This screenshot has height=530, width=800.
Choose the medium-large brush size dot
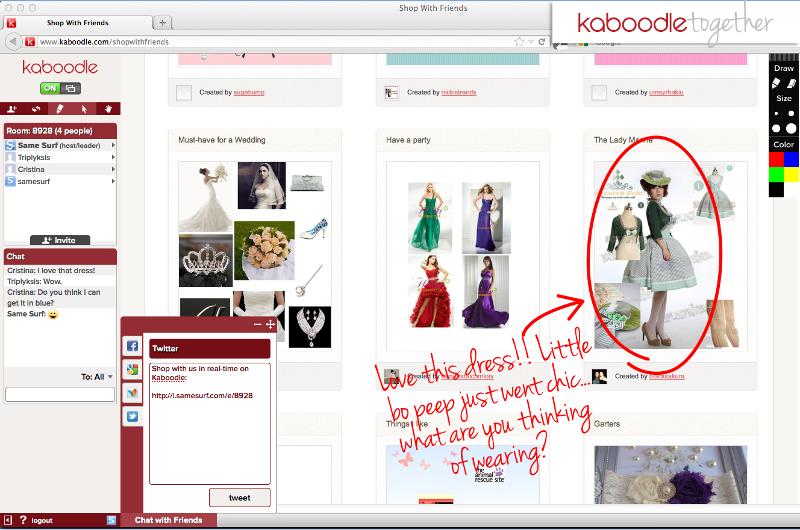(776, 129)
